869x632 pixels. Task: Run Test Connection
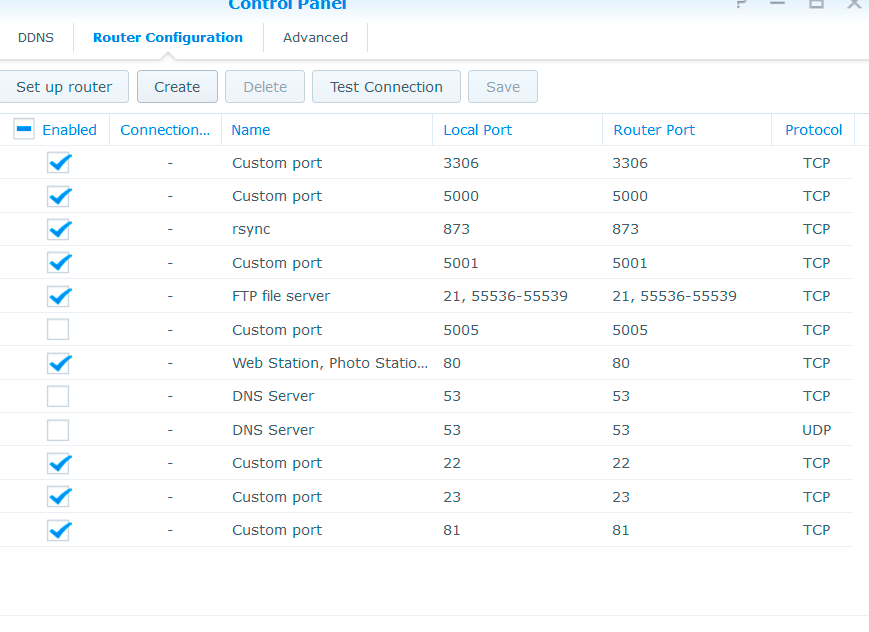[386, 87]
